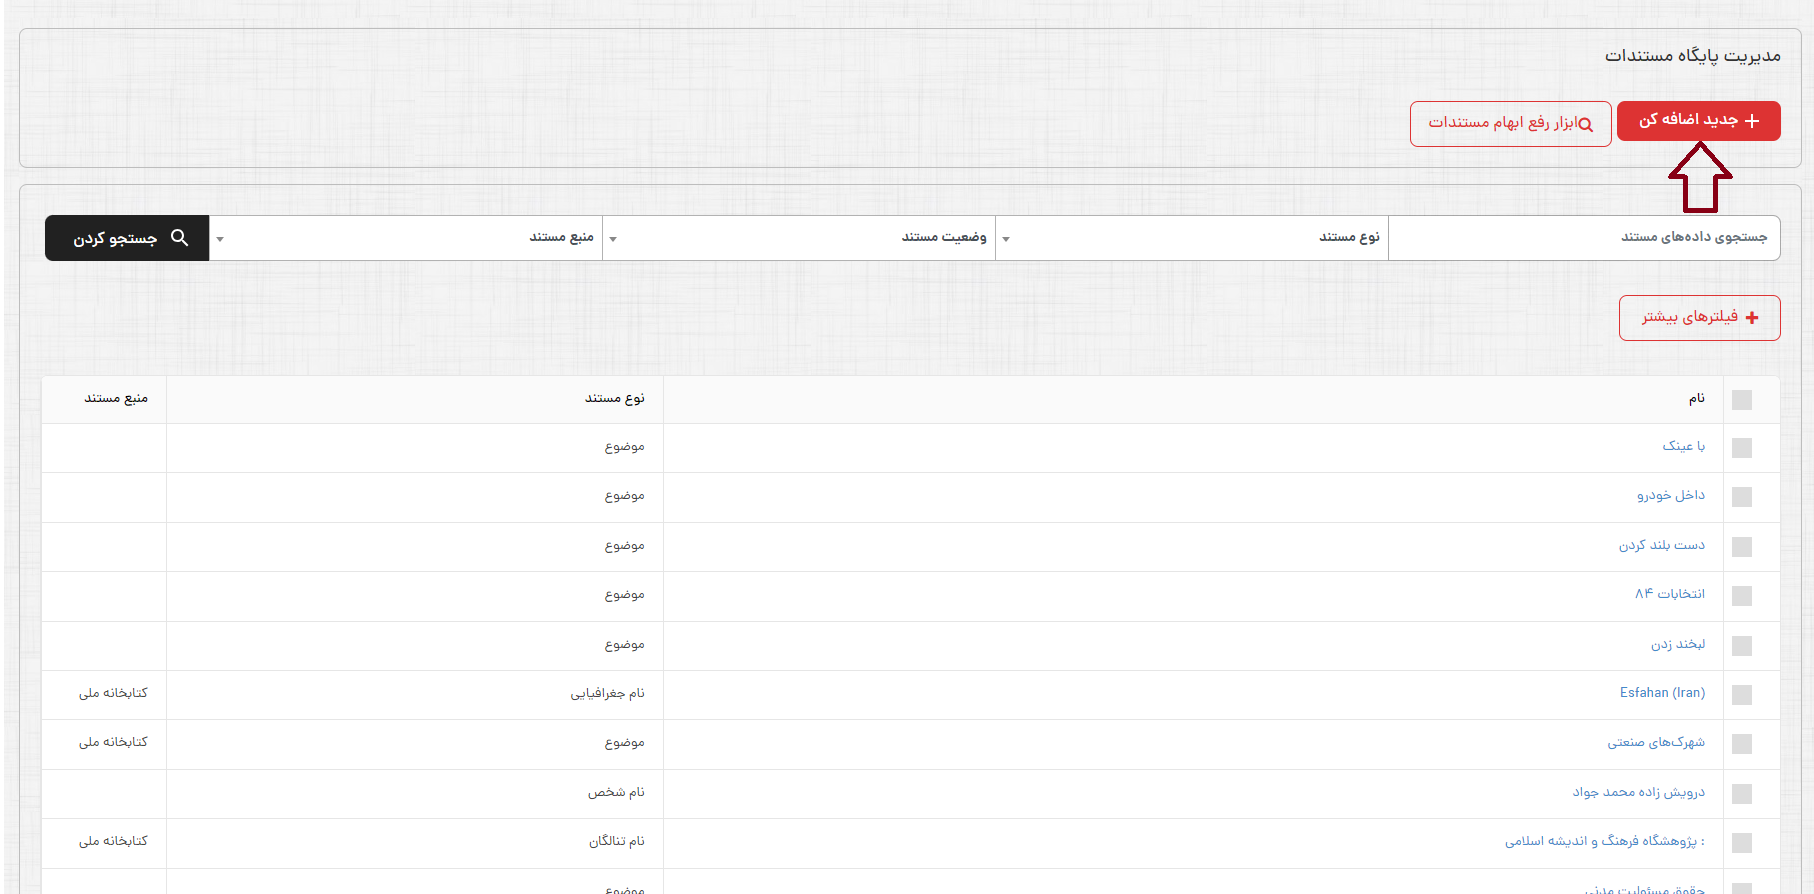Toggle the select-all checkbox in table header

(x=1742, y=400)
